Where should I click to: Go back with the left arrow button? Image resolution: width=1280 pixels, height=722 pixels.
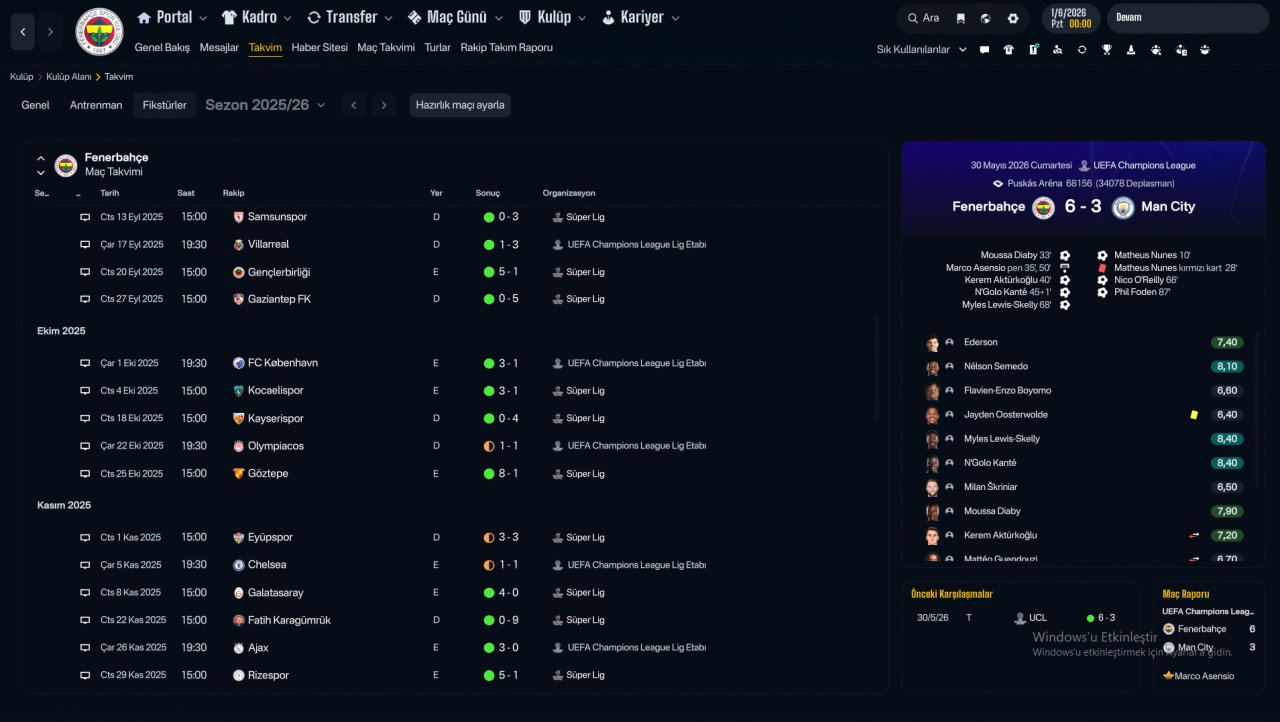tap(23, 32)
